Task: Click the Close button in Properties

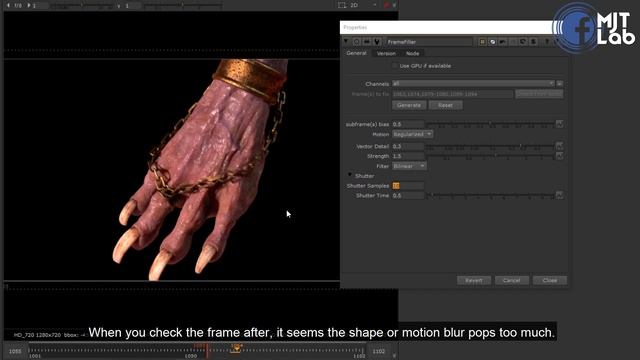Action: (550, 280)
